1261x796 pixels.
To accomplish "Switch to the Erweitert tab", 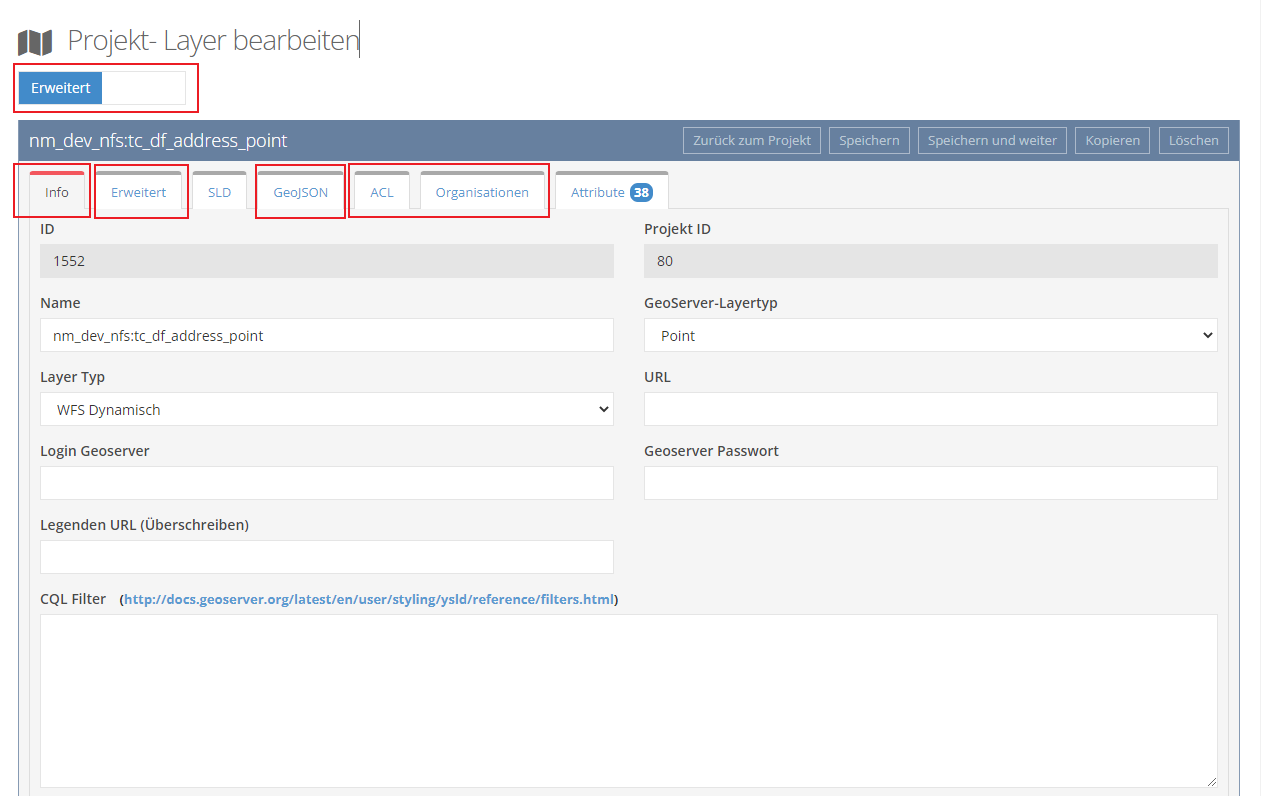I will coord(140,192).
